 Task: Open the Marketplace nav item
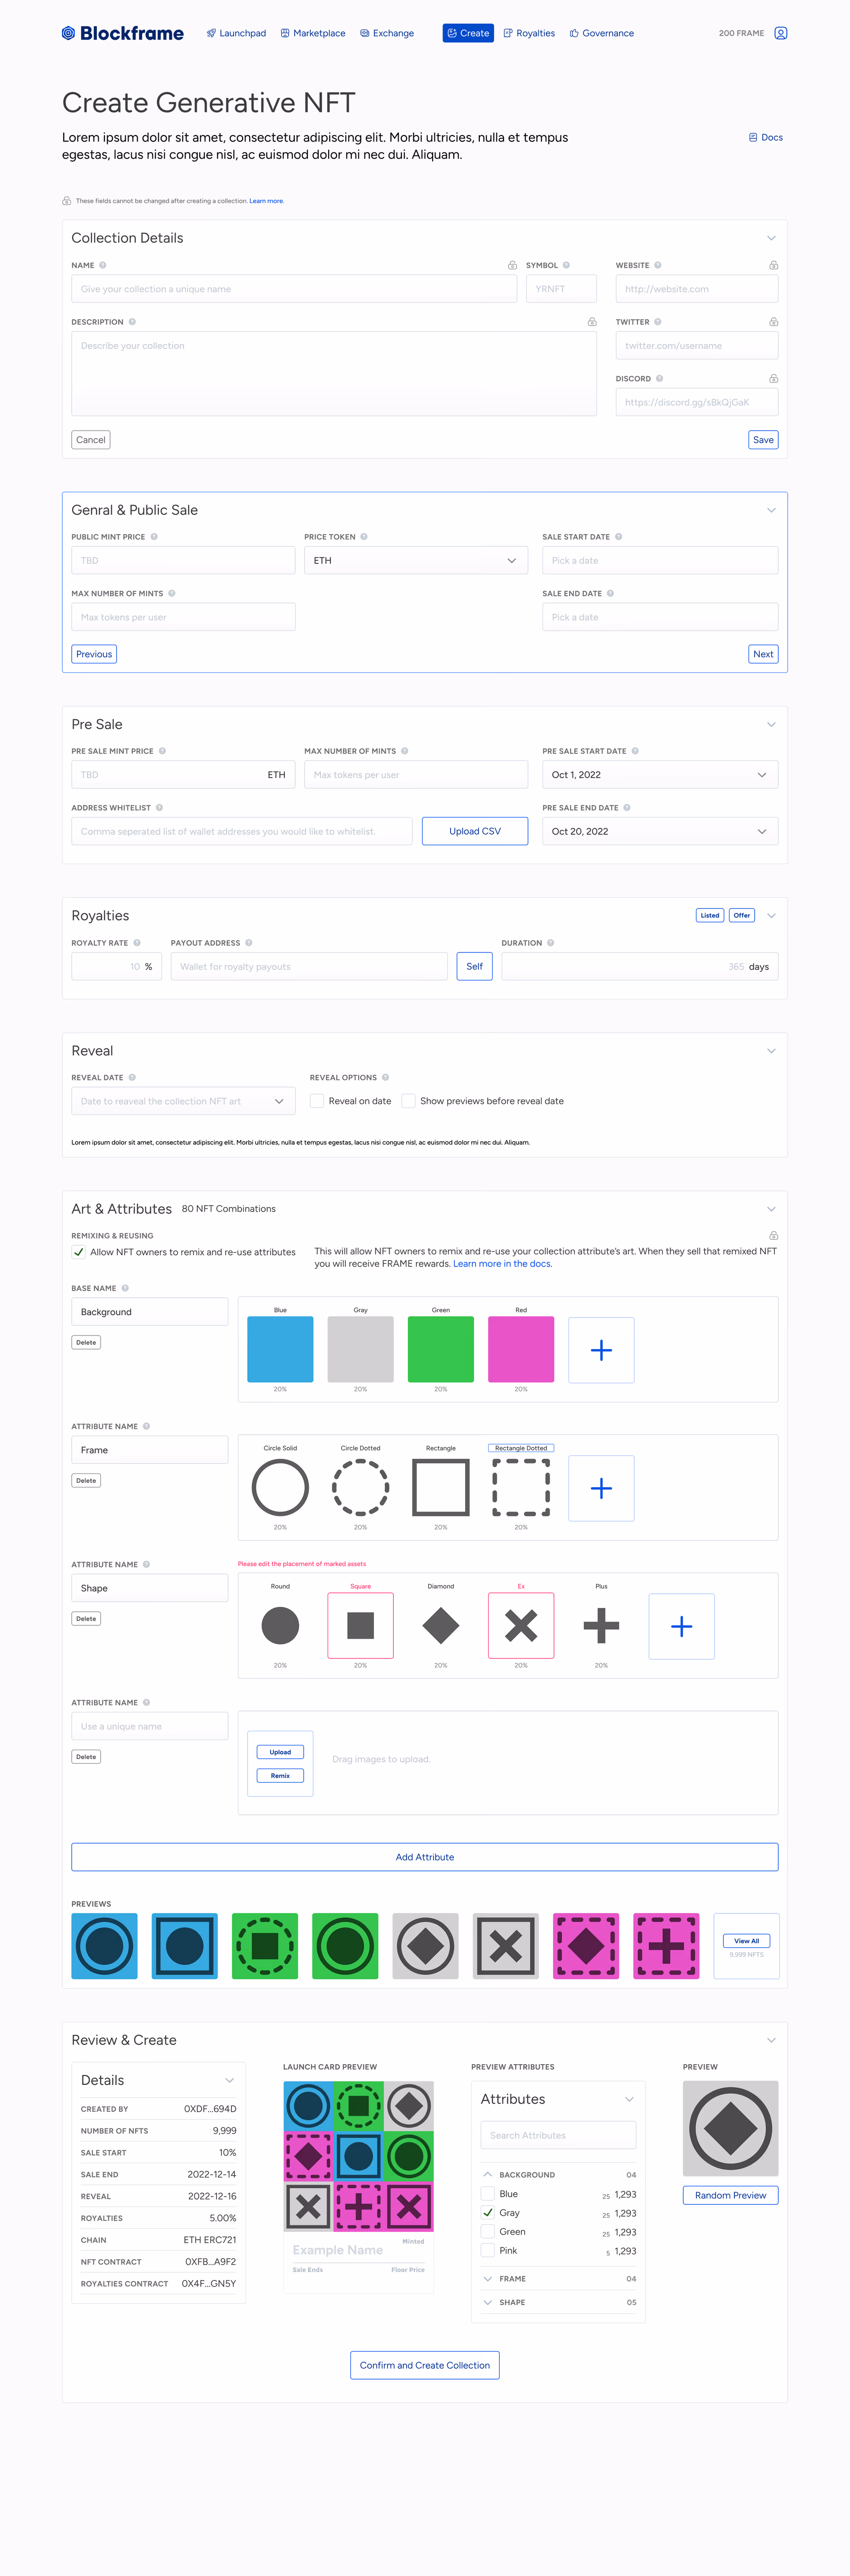pos(313,33)
